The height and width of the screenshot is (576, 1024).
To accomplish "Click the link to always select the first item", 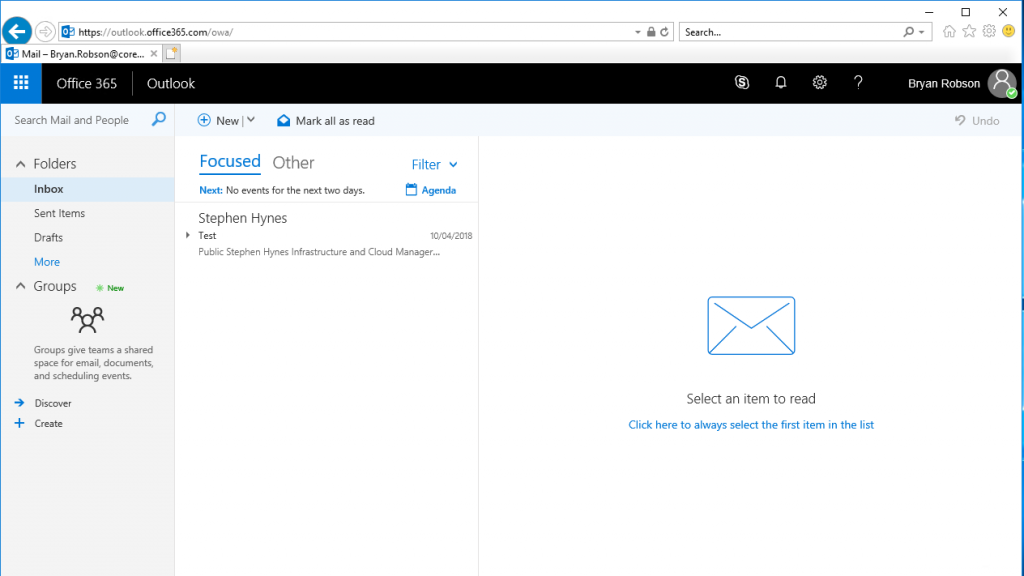I will tap(751, 424).
